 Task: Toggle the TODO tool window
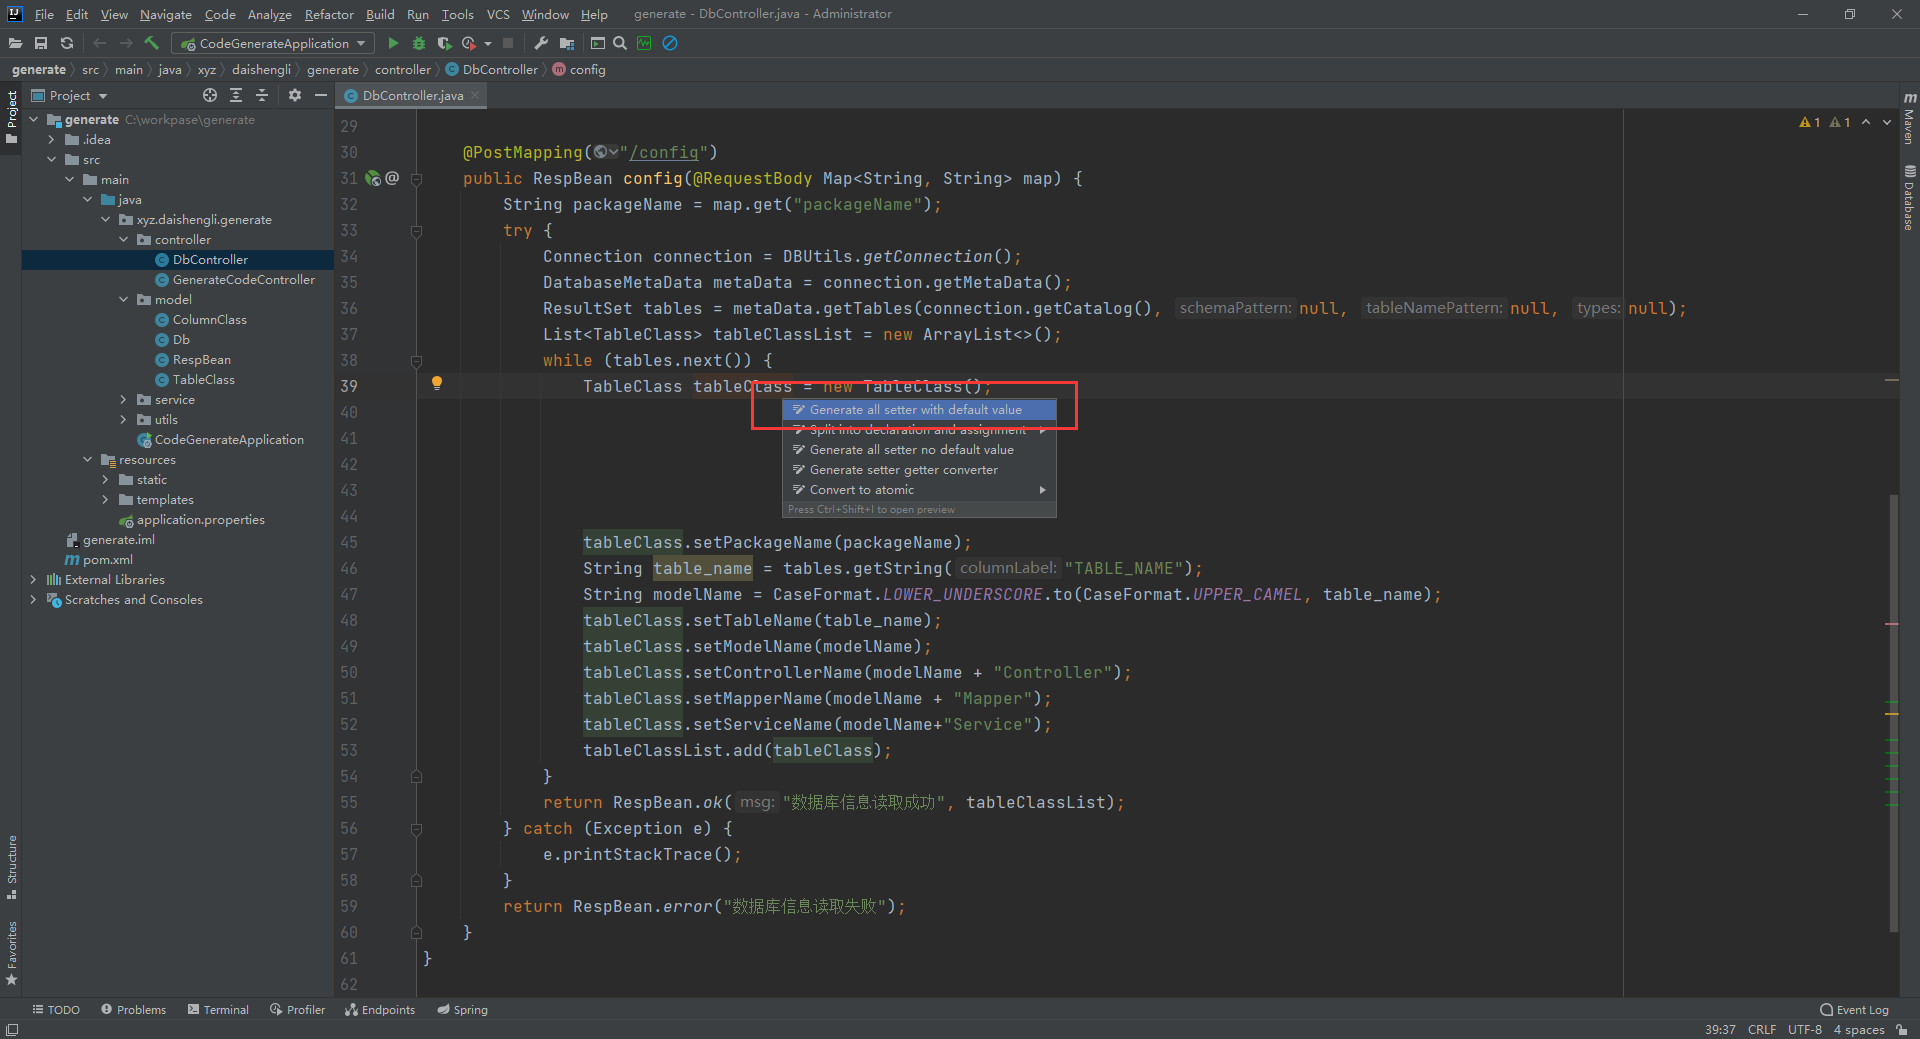pyautogui.click(x=56, y=1010)
